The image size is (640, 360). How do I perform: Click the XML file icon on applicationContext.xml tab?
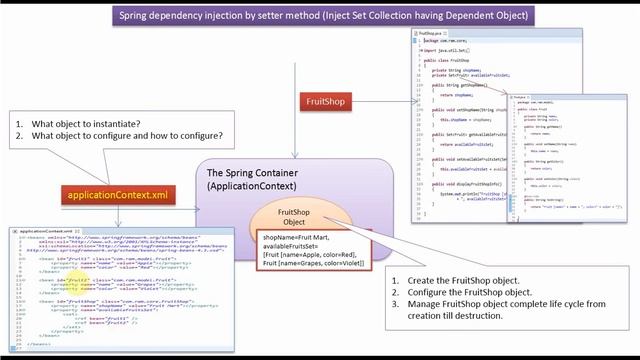15,231
